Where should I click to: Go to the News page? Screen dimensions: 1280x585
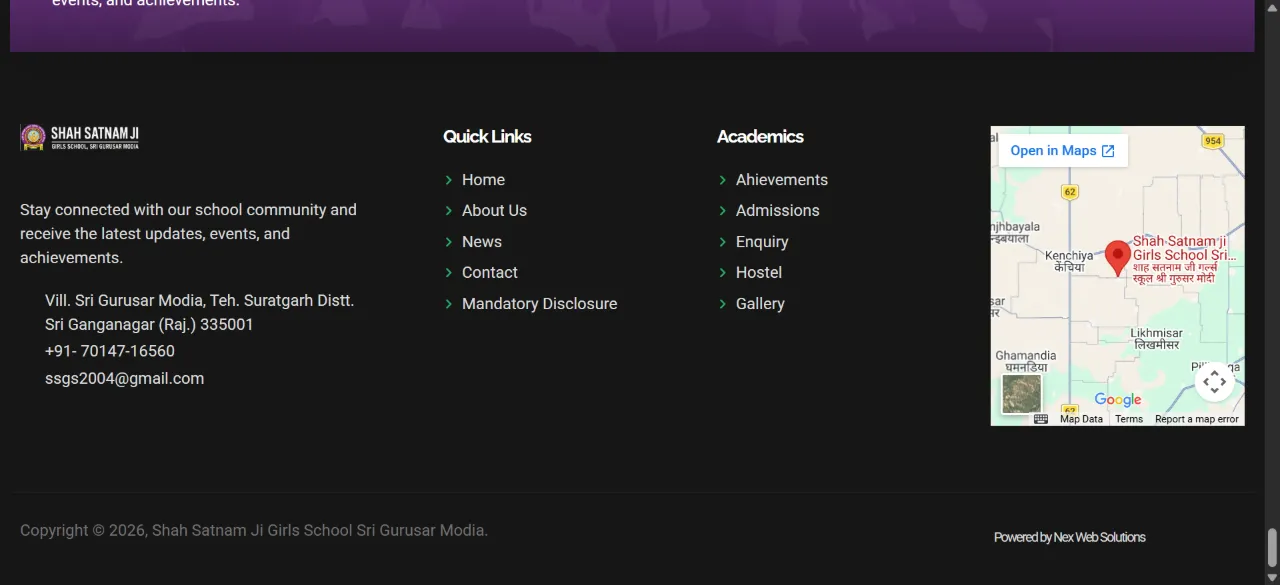[482, 242]
